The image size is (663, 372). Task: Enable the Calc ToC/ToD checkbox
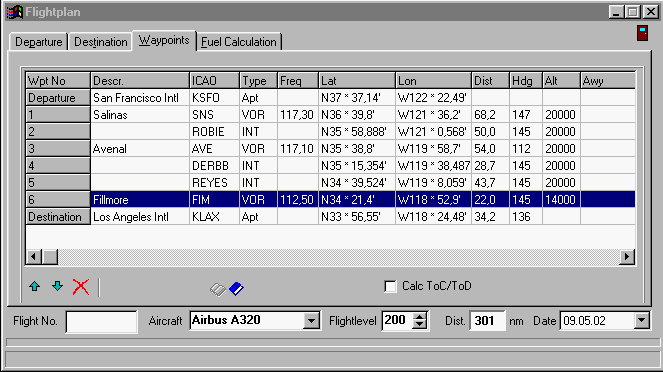(x=390, y=286)
